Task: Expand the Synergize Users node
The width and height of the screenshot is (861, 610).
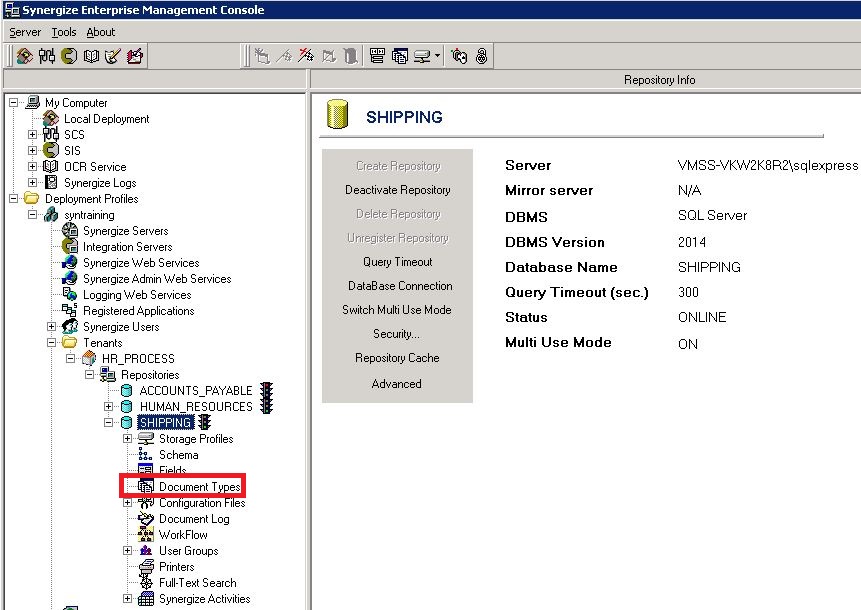Action: (x=52, y=327)
